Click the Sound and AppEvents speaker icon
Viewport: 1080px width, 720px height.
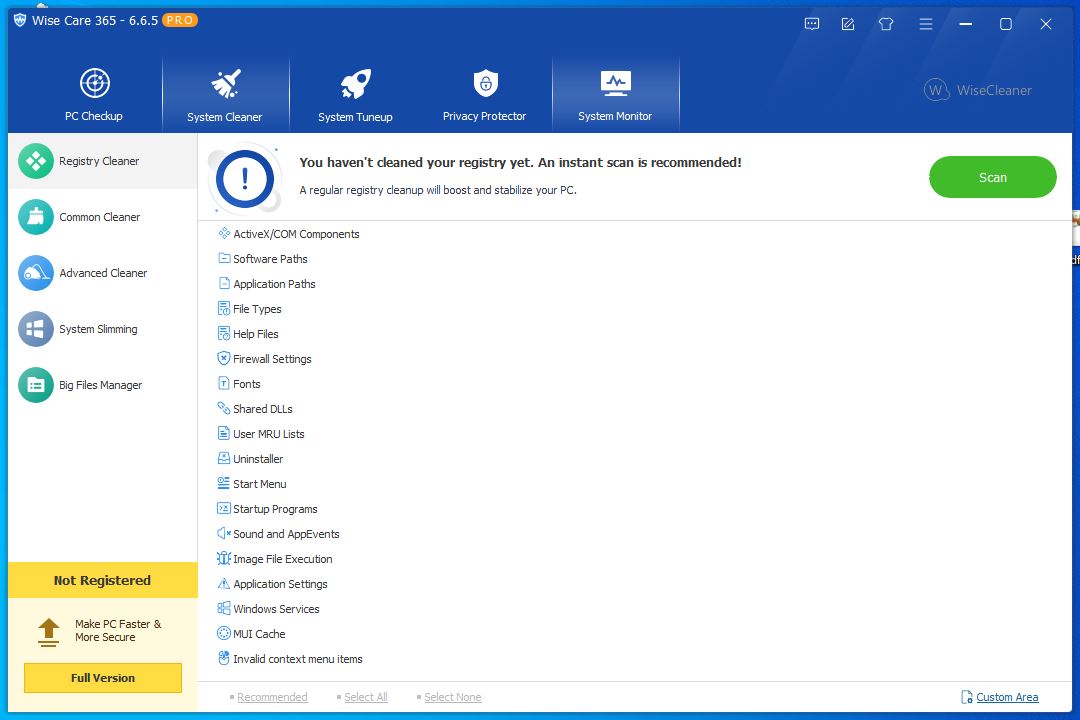[224, 533]
